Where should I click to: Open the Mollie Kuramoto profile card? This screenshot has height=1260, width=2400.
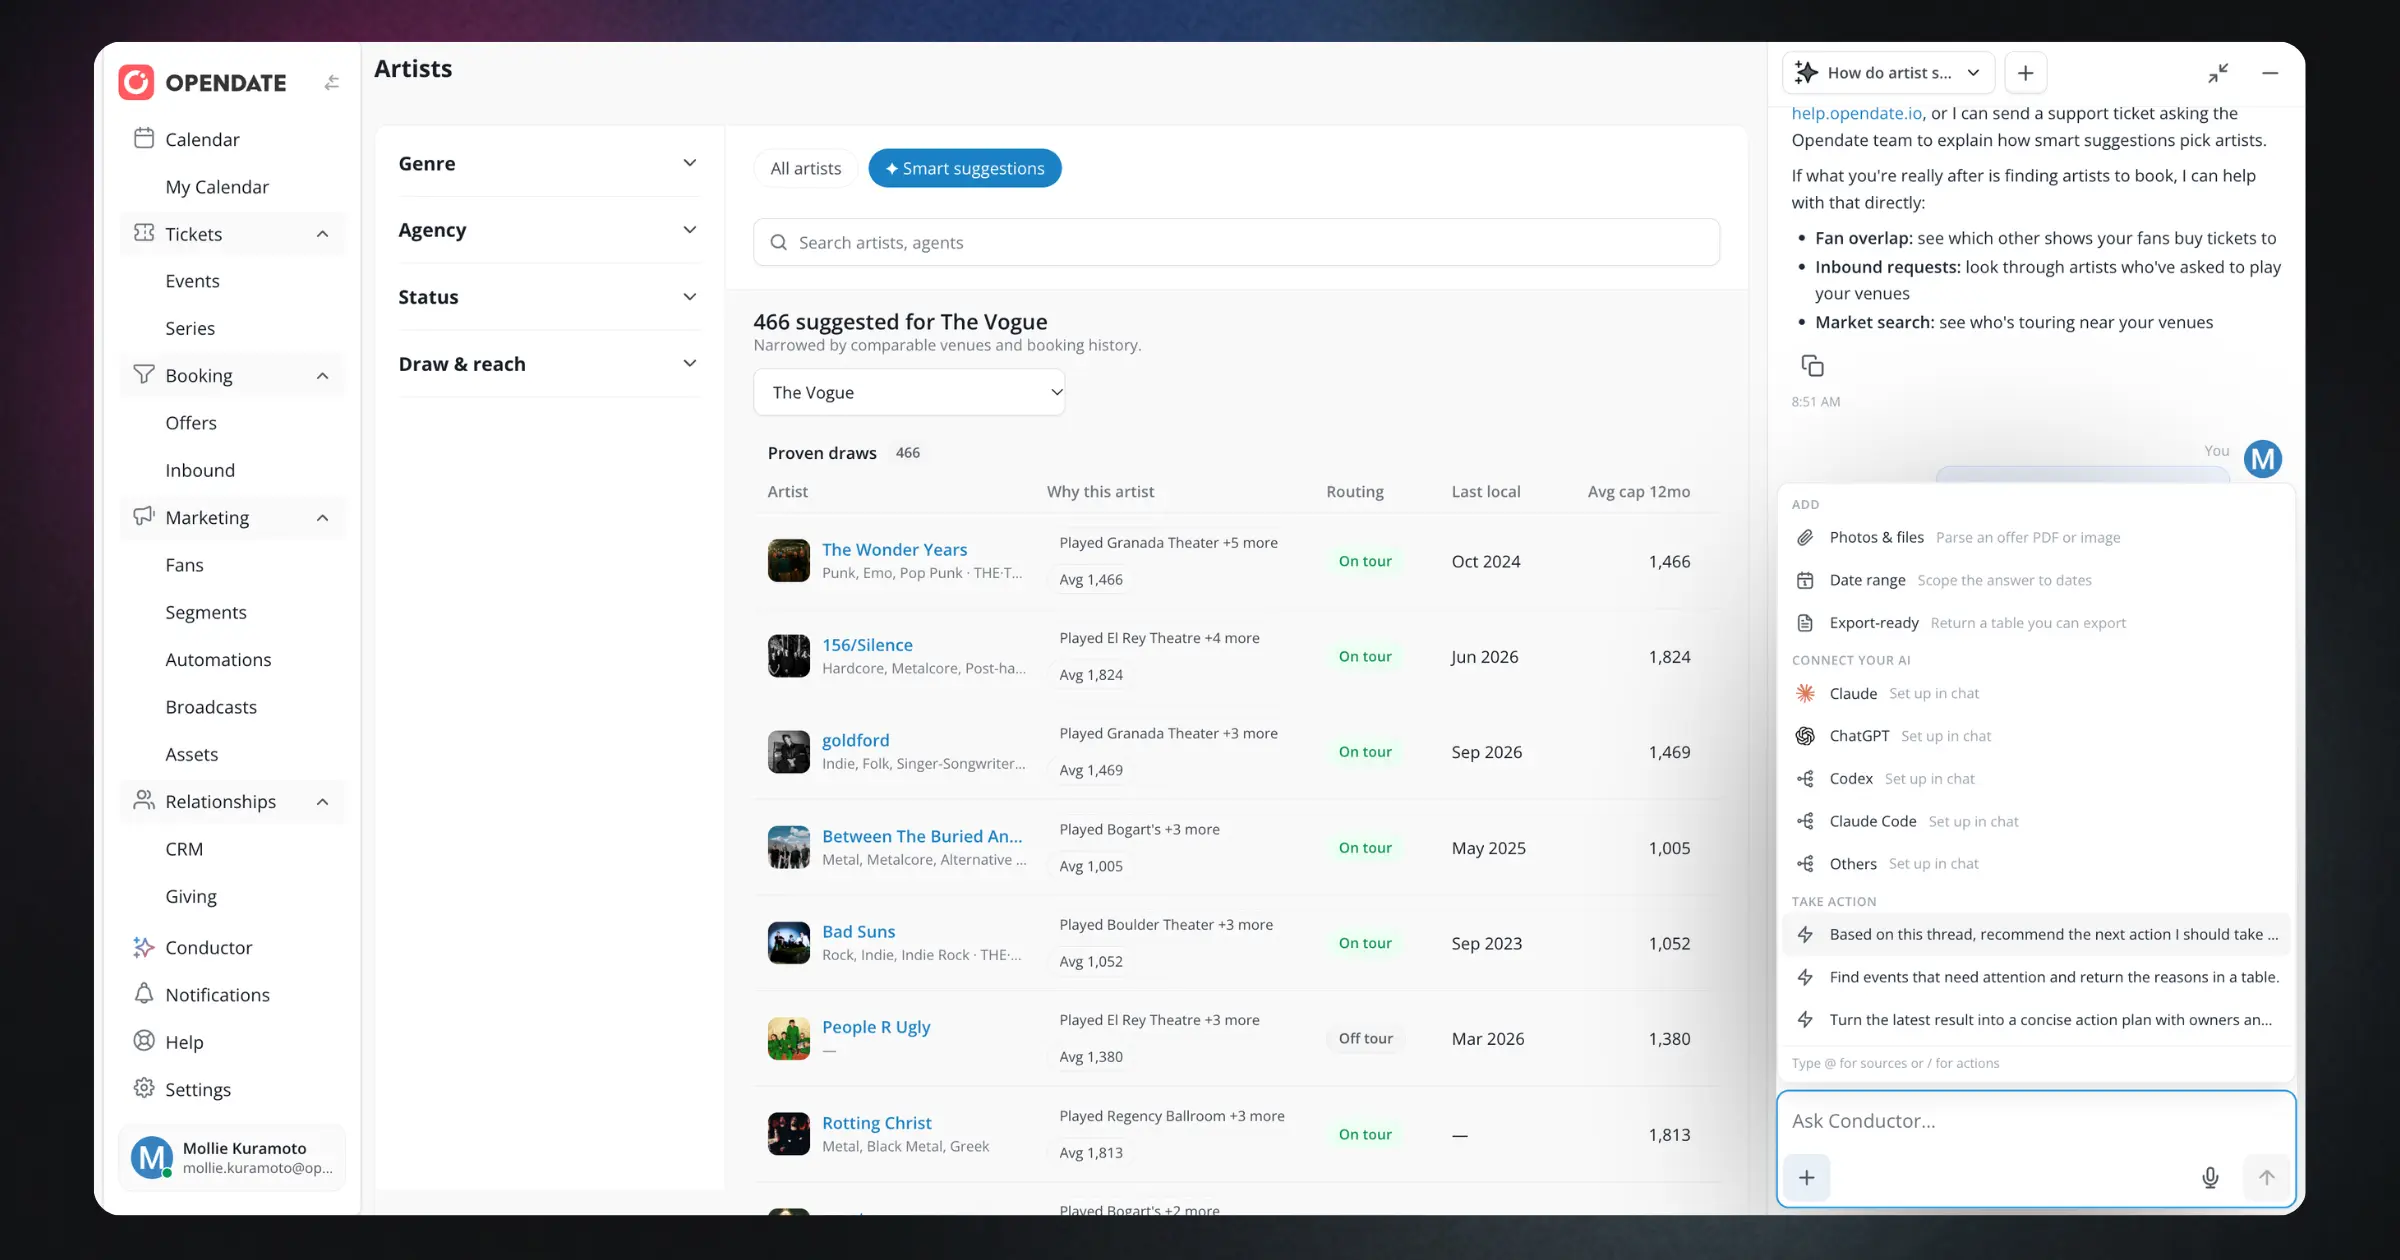(232, 1157)
